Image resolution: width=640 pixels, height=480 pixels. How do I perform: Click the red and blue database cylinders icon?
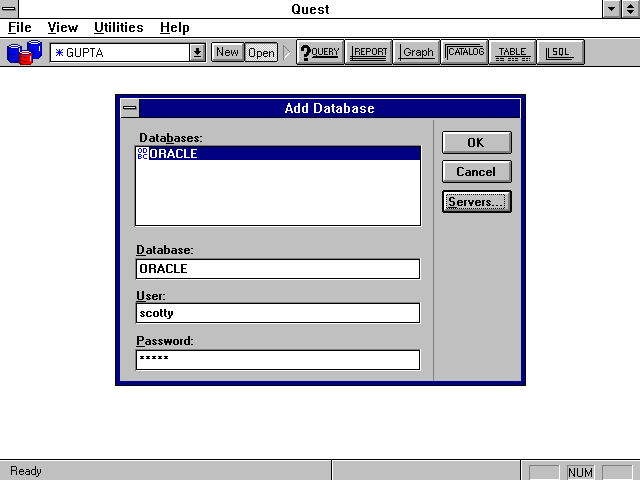click(24, 52)
